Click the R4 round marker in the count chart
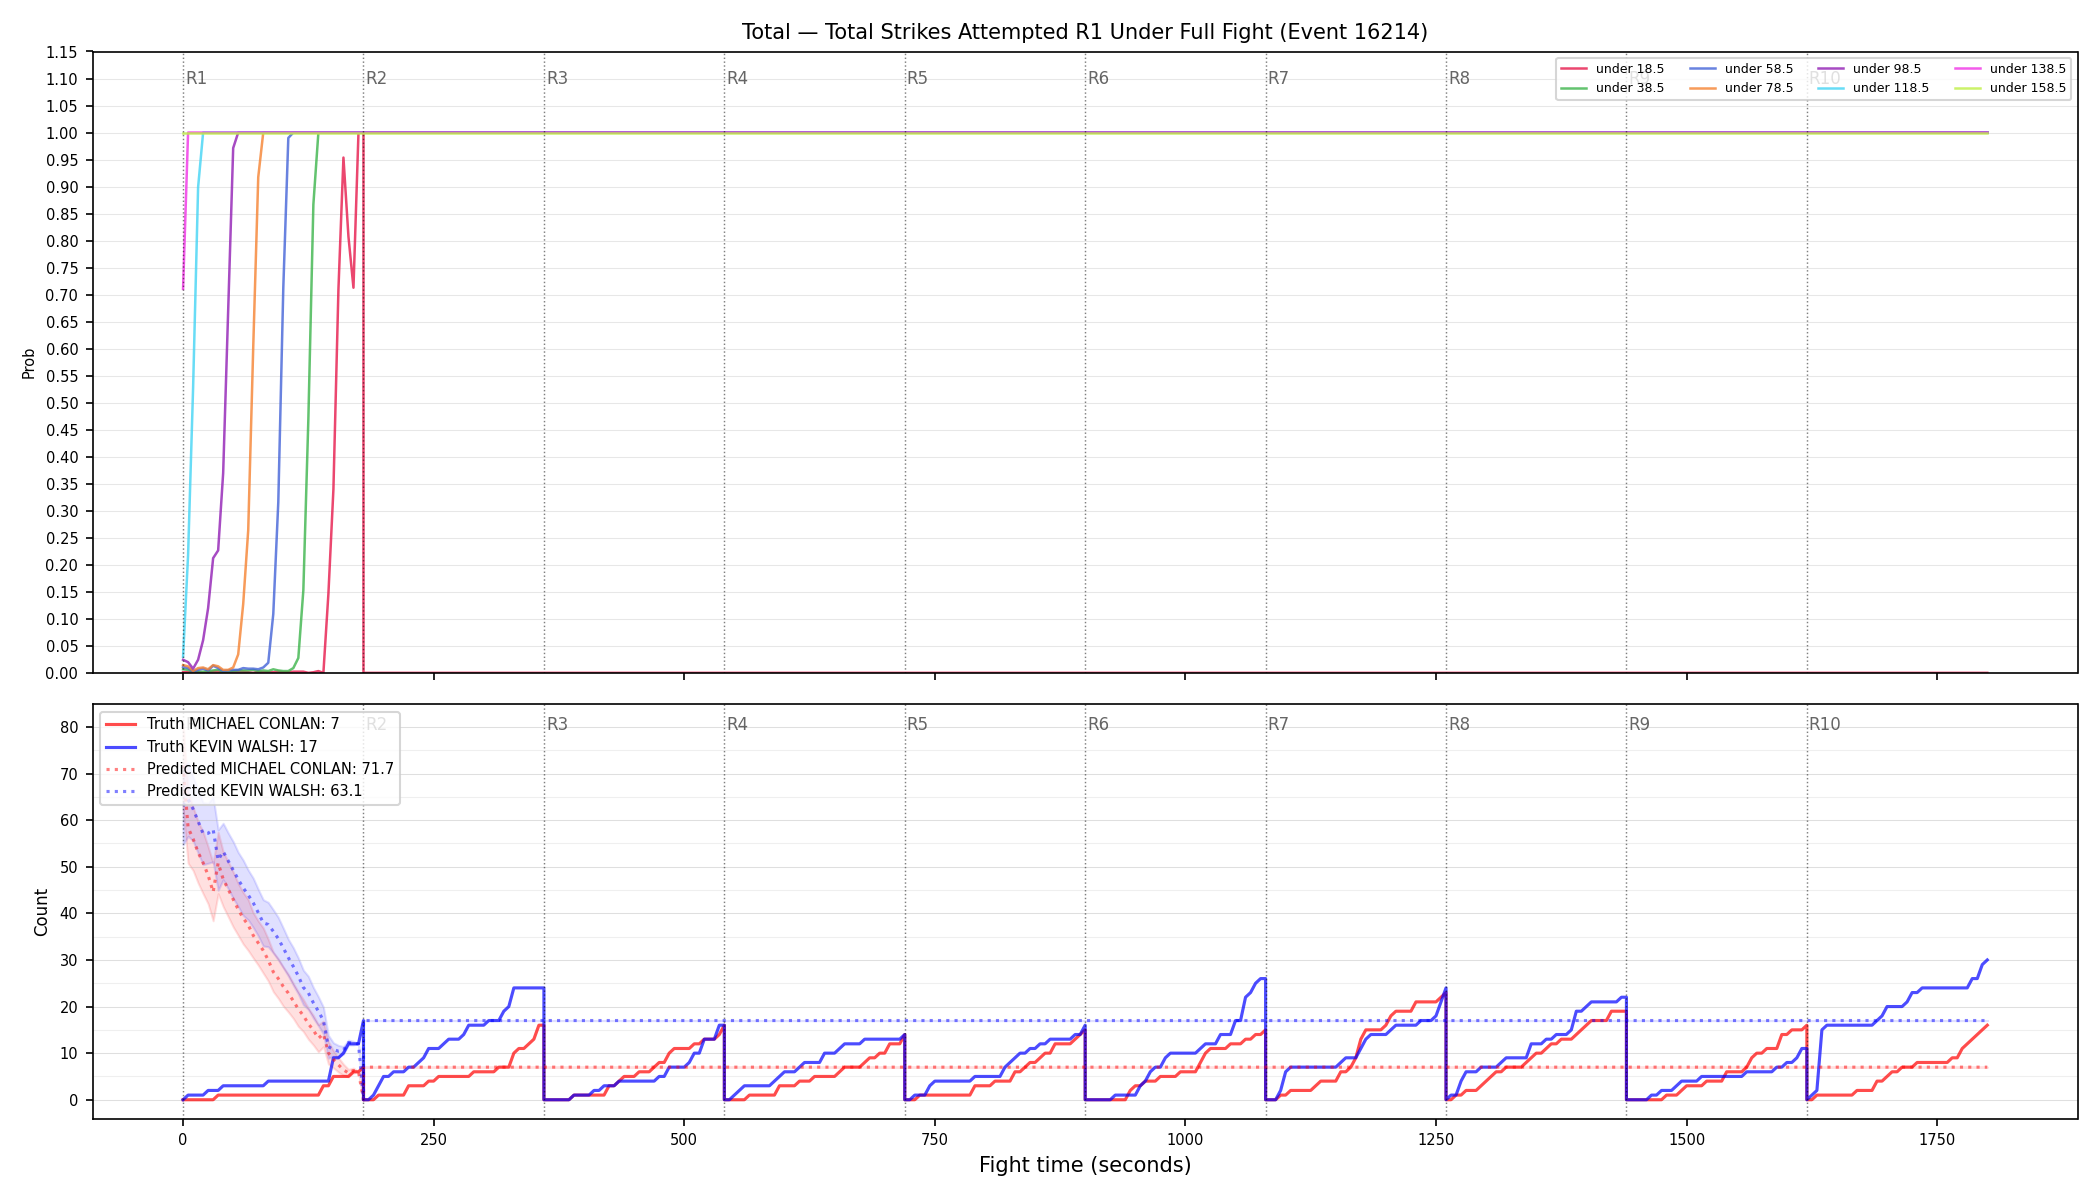2100x1200 pixels. (737, 724)
